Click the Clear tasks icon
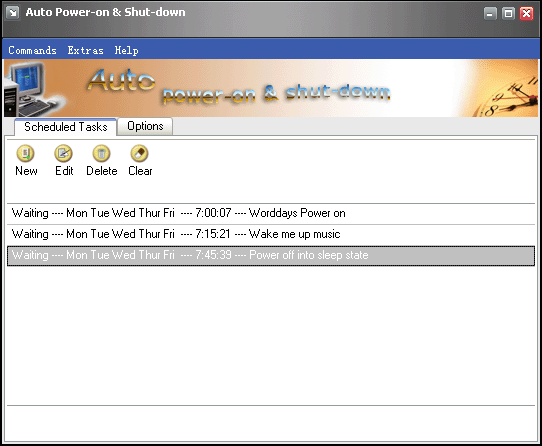This screenshot has height=446, width=542. point(140,153)
